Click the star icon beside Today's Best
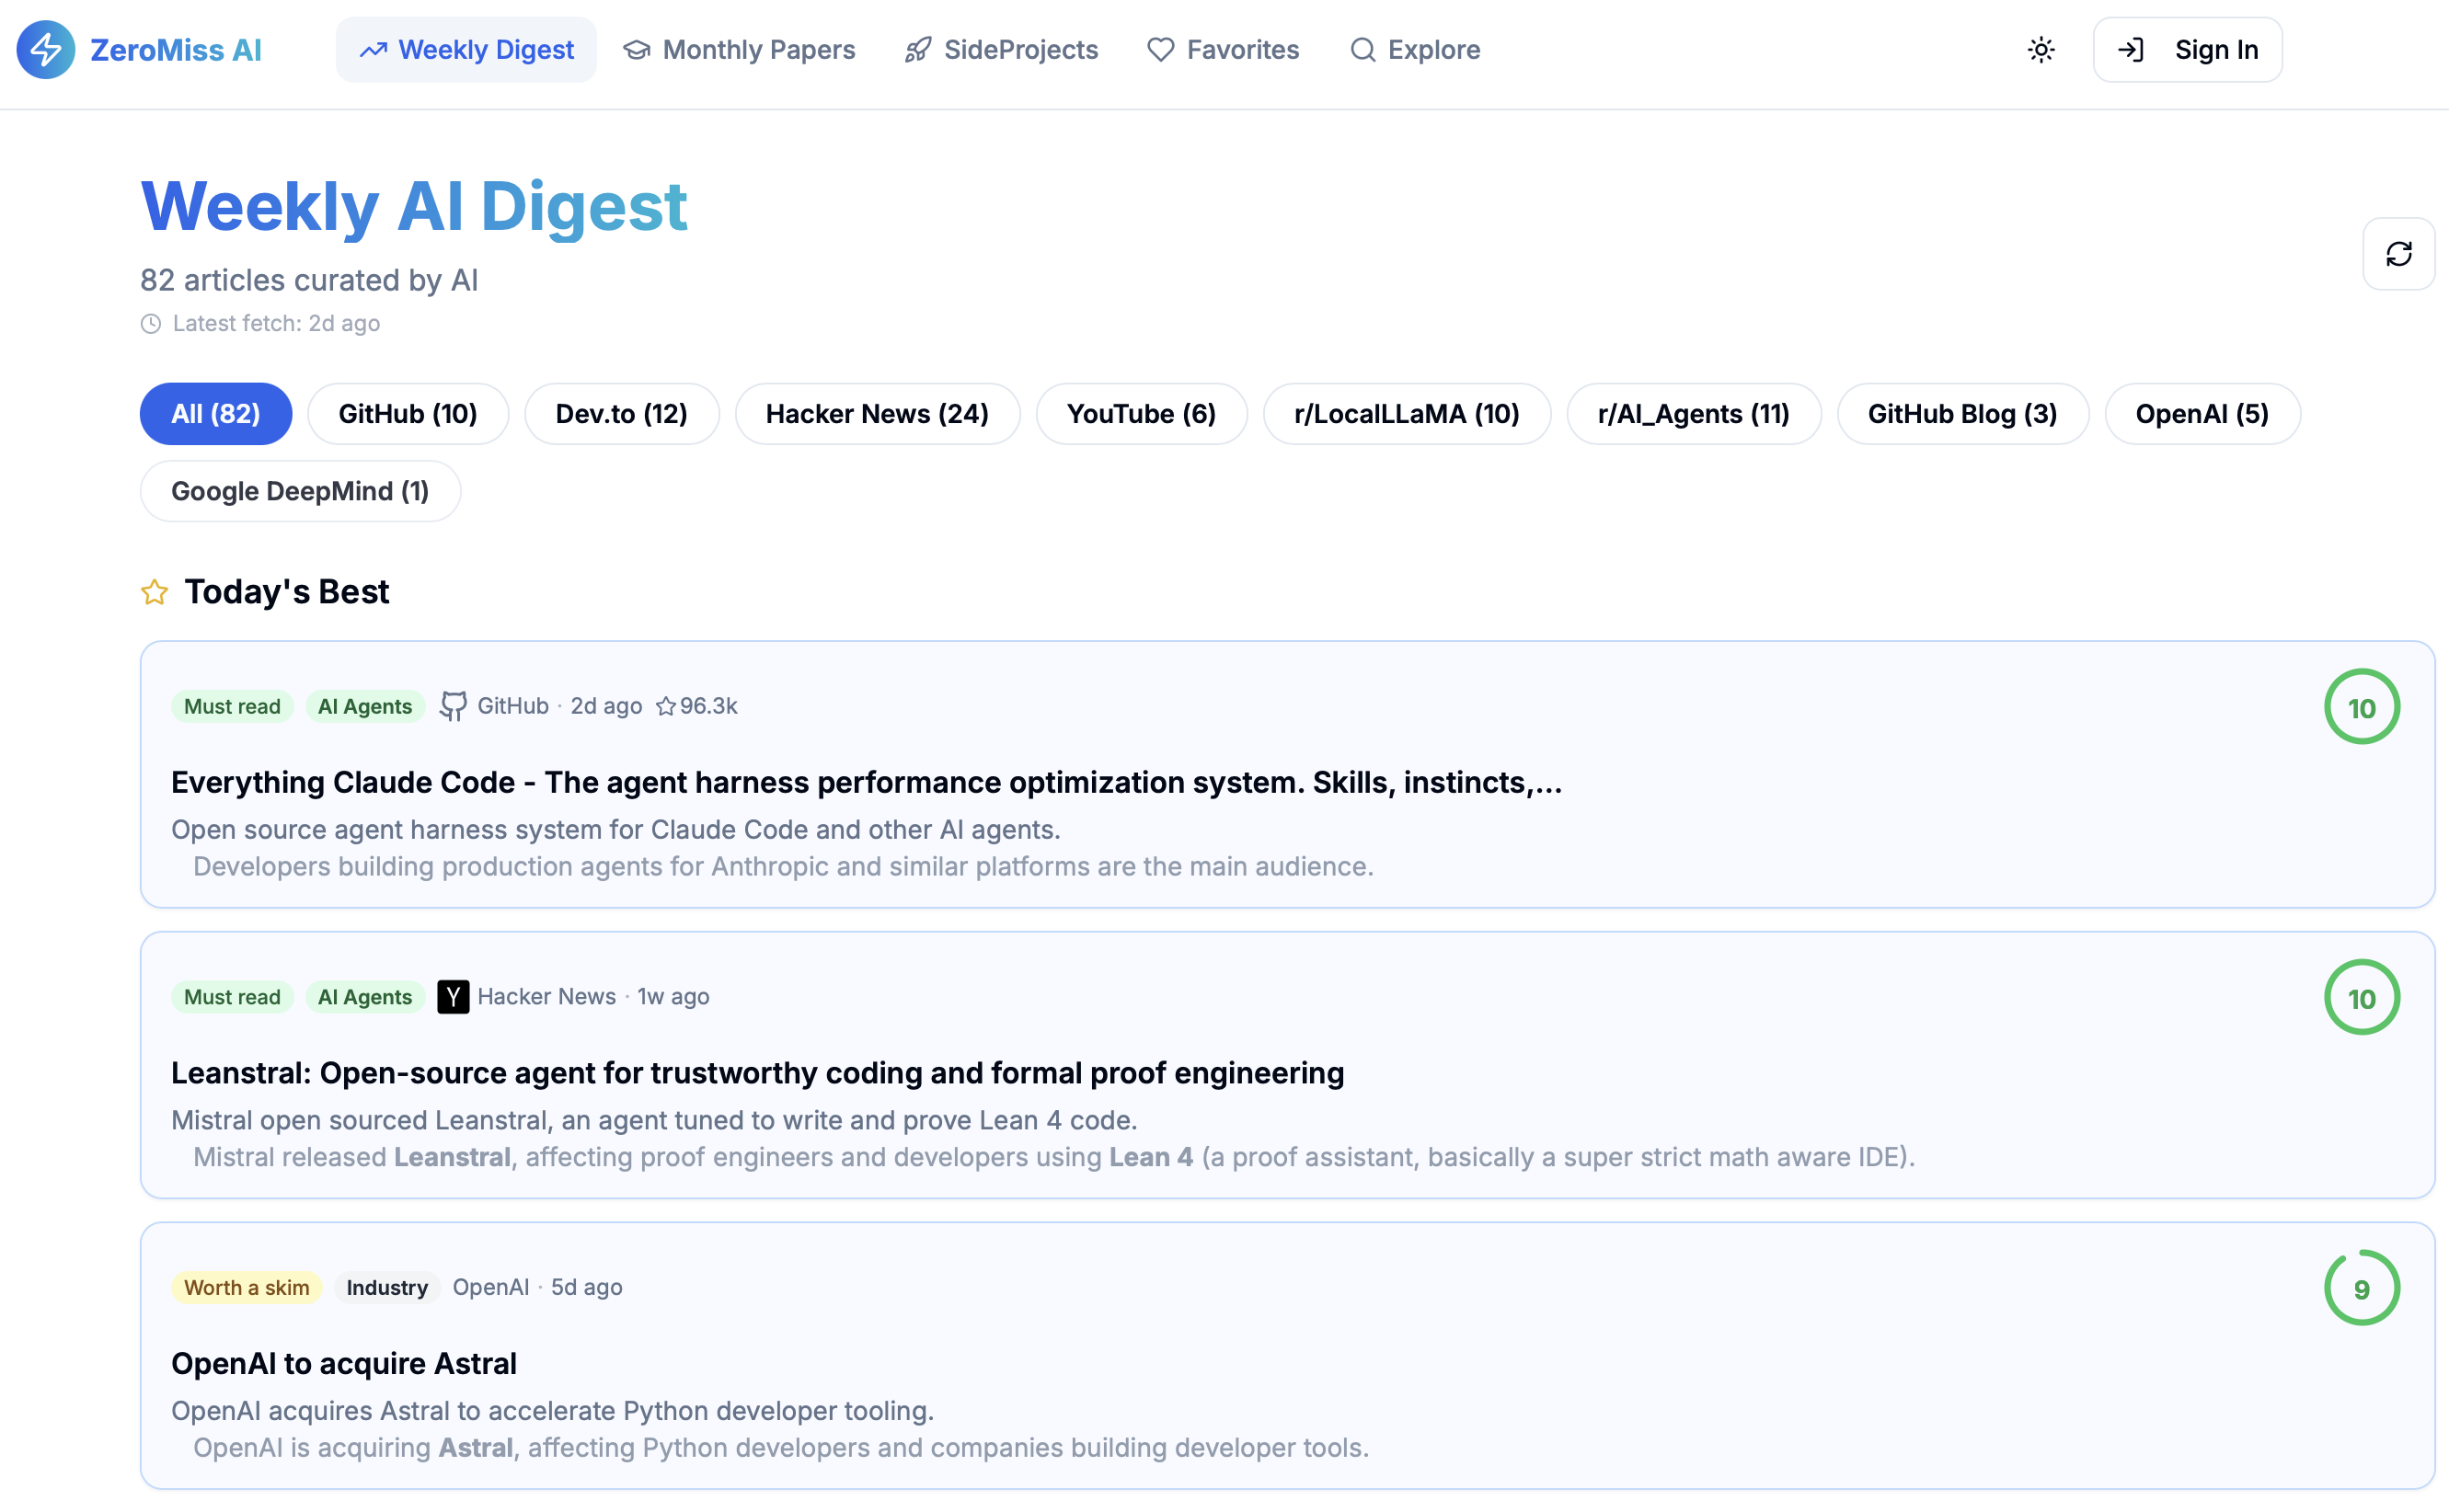2449x1512 pixels. click(x=154, y=592)
